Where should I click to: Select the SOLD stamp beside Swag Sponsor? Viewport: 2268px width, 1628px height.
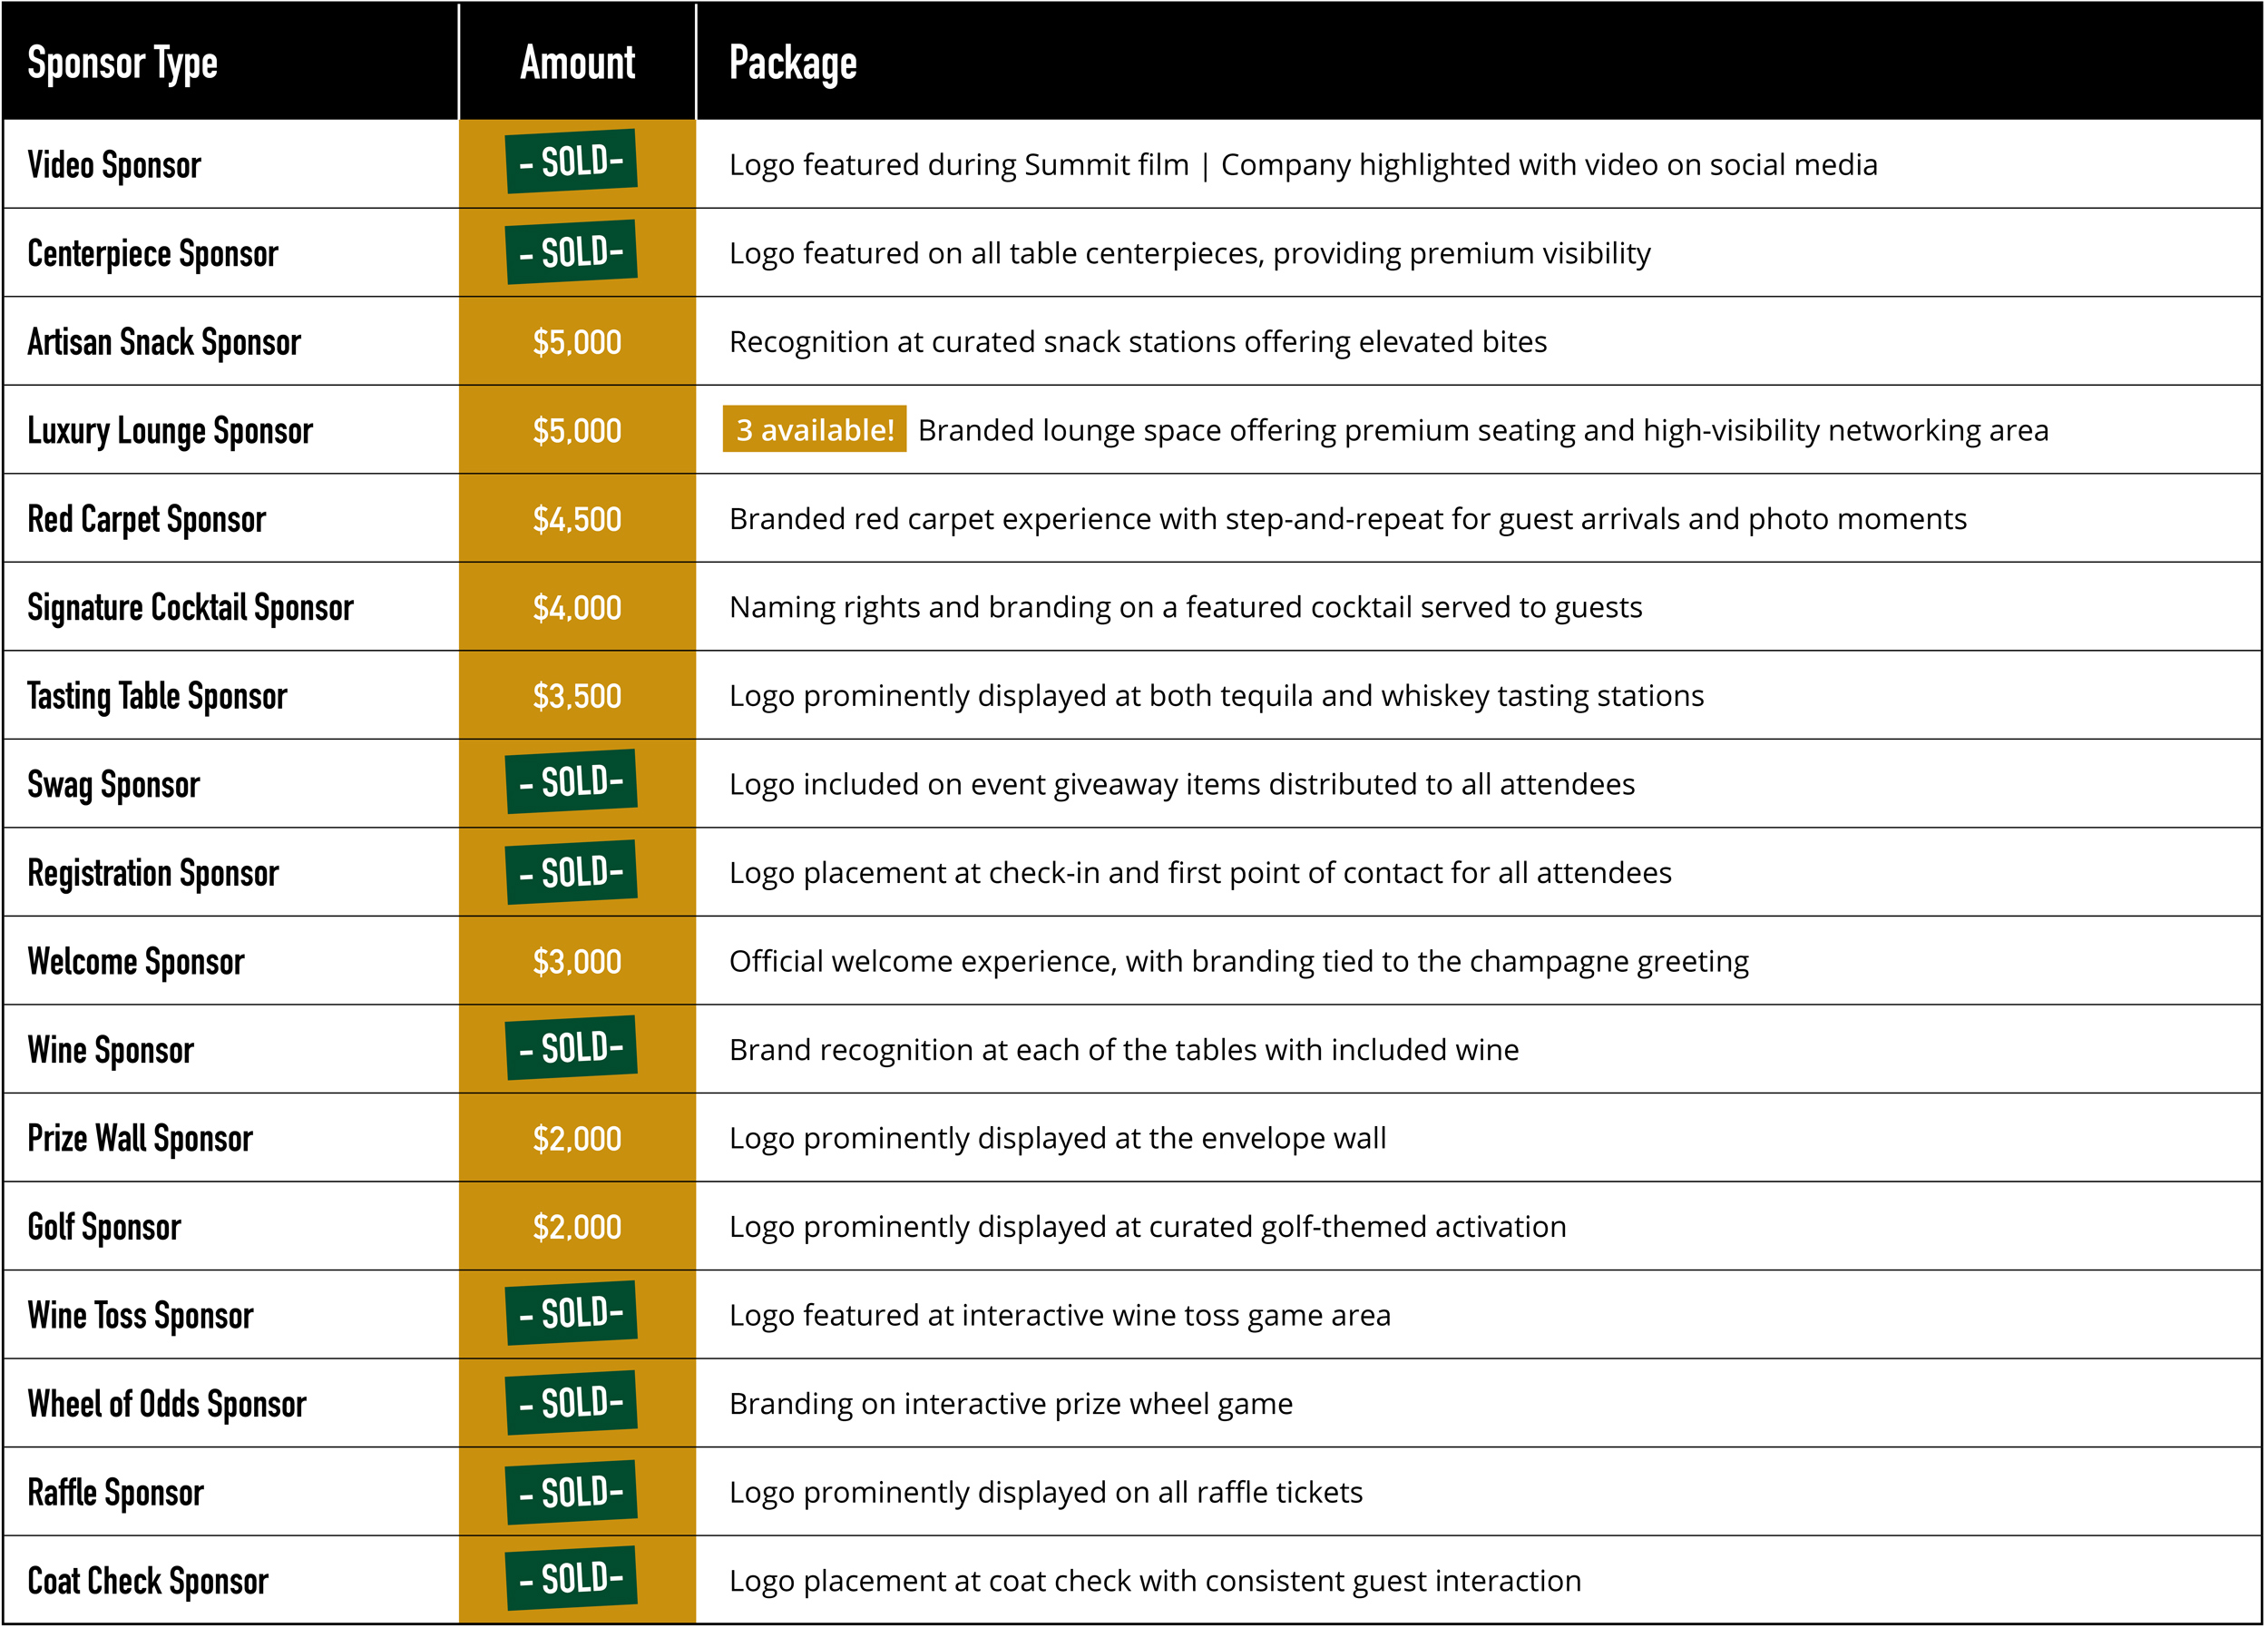tap(571, 781)
